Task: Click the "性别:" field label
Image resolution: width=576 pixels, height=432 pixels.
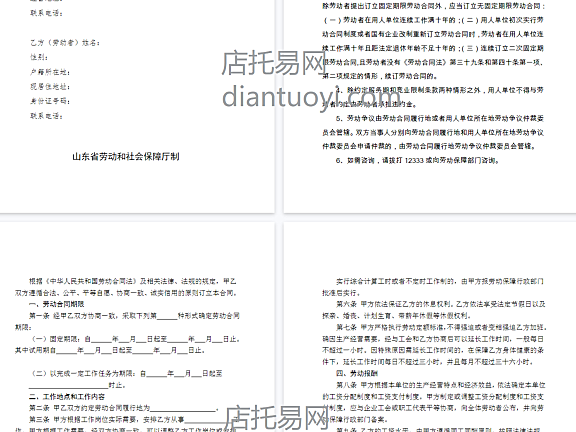Action: (x=39, y=57)
